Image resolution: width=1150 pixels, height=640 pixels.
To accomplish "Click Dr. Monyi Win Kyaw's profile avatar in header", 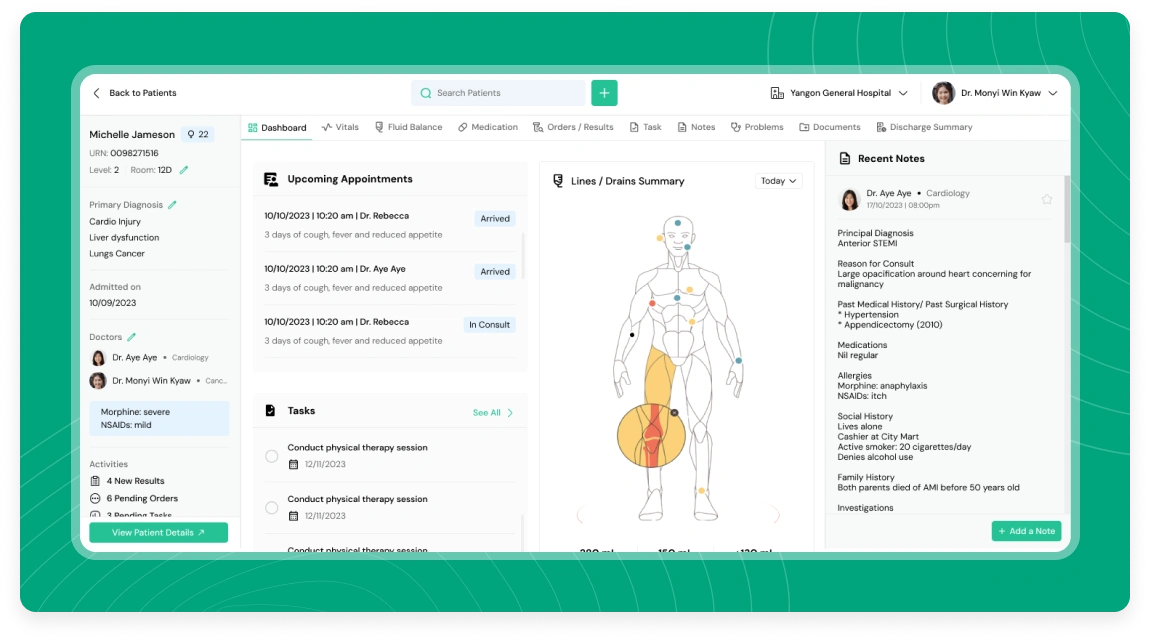I will pyautogui.click(x=943, y=93).
